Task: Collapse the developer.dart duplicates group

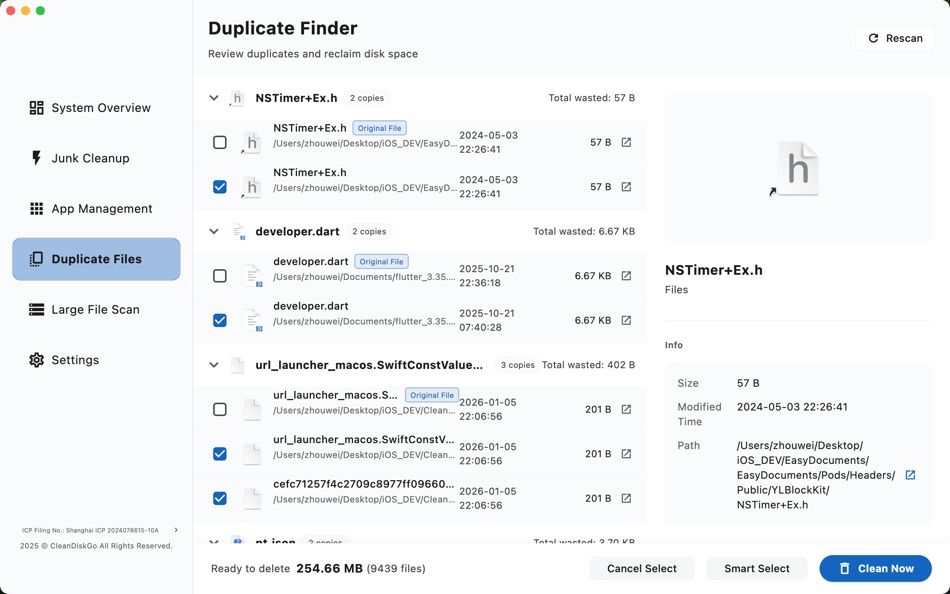Action: [213, 231]
